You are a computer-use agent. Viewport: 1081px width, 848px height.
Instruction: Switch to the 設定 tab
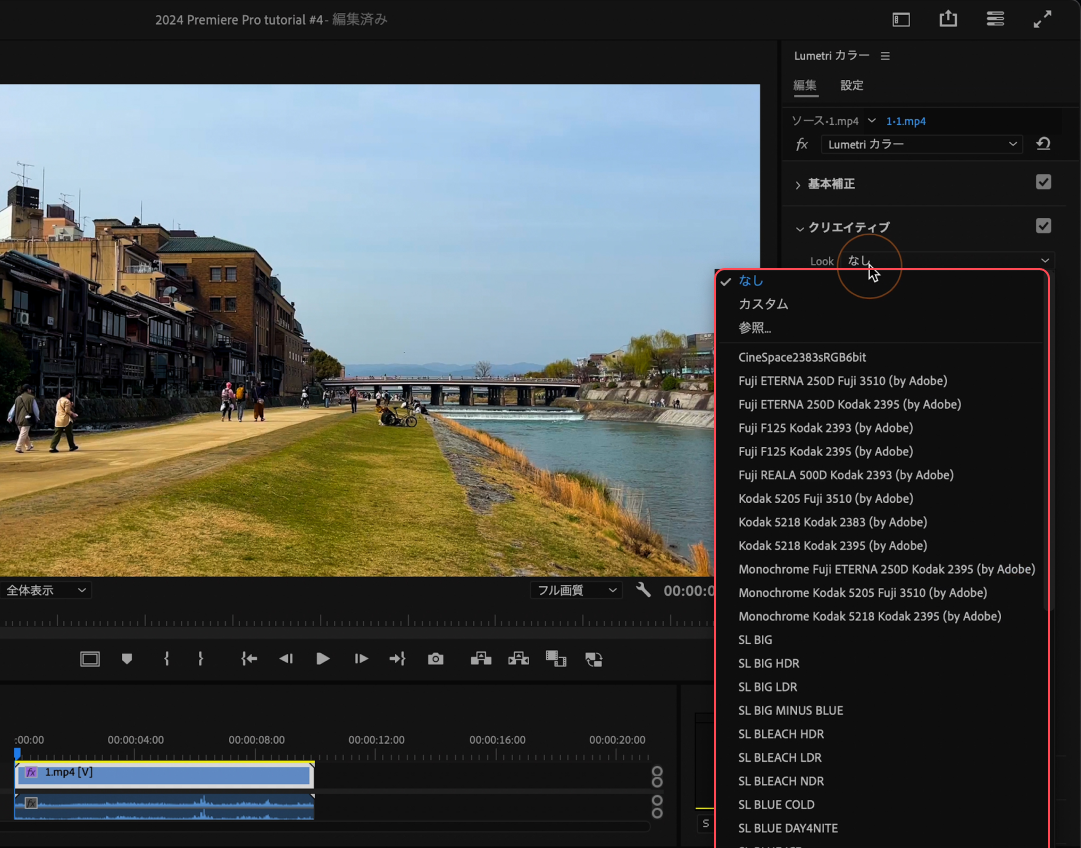coord(851,86)
